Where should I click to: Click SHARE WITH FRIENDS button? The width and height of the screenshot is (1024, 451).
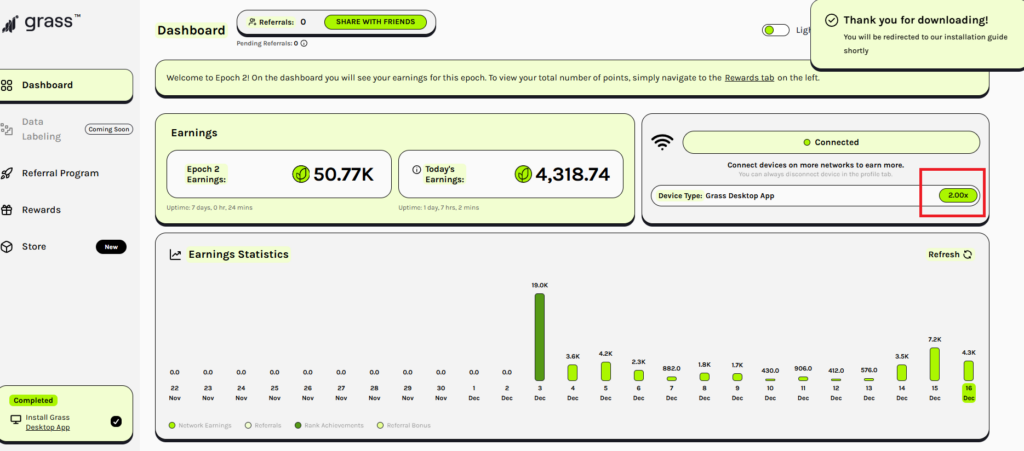376,22
